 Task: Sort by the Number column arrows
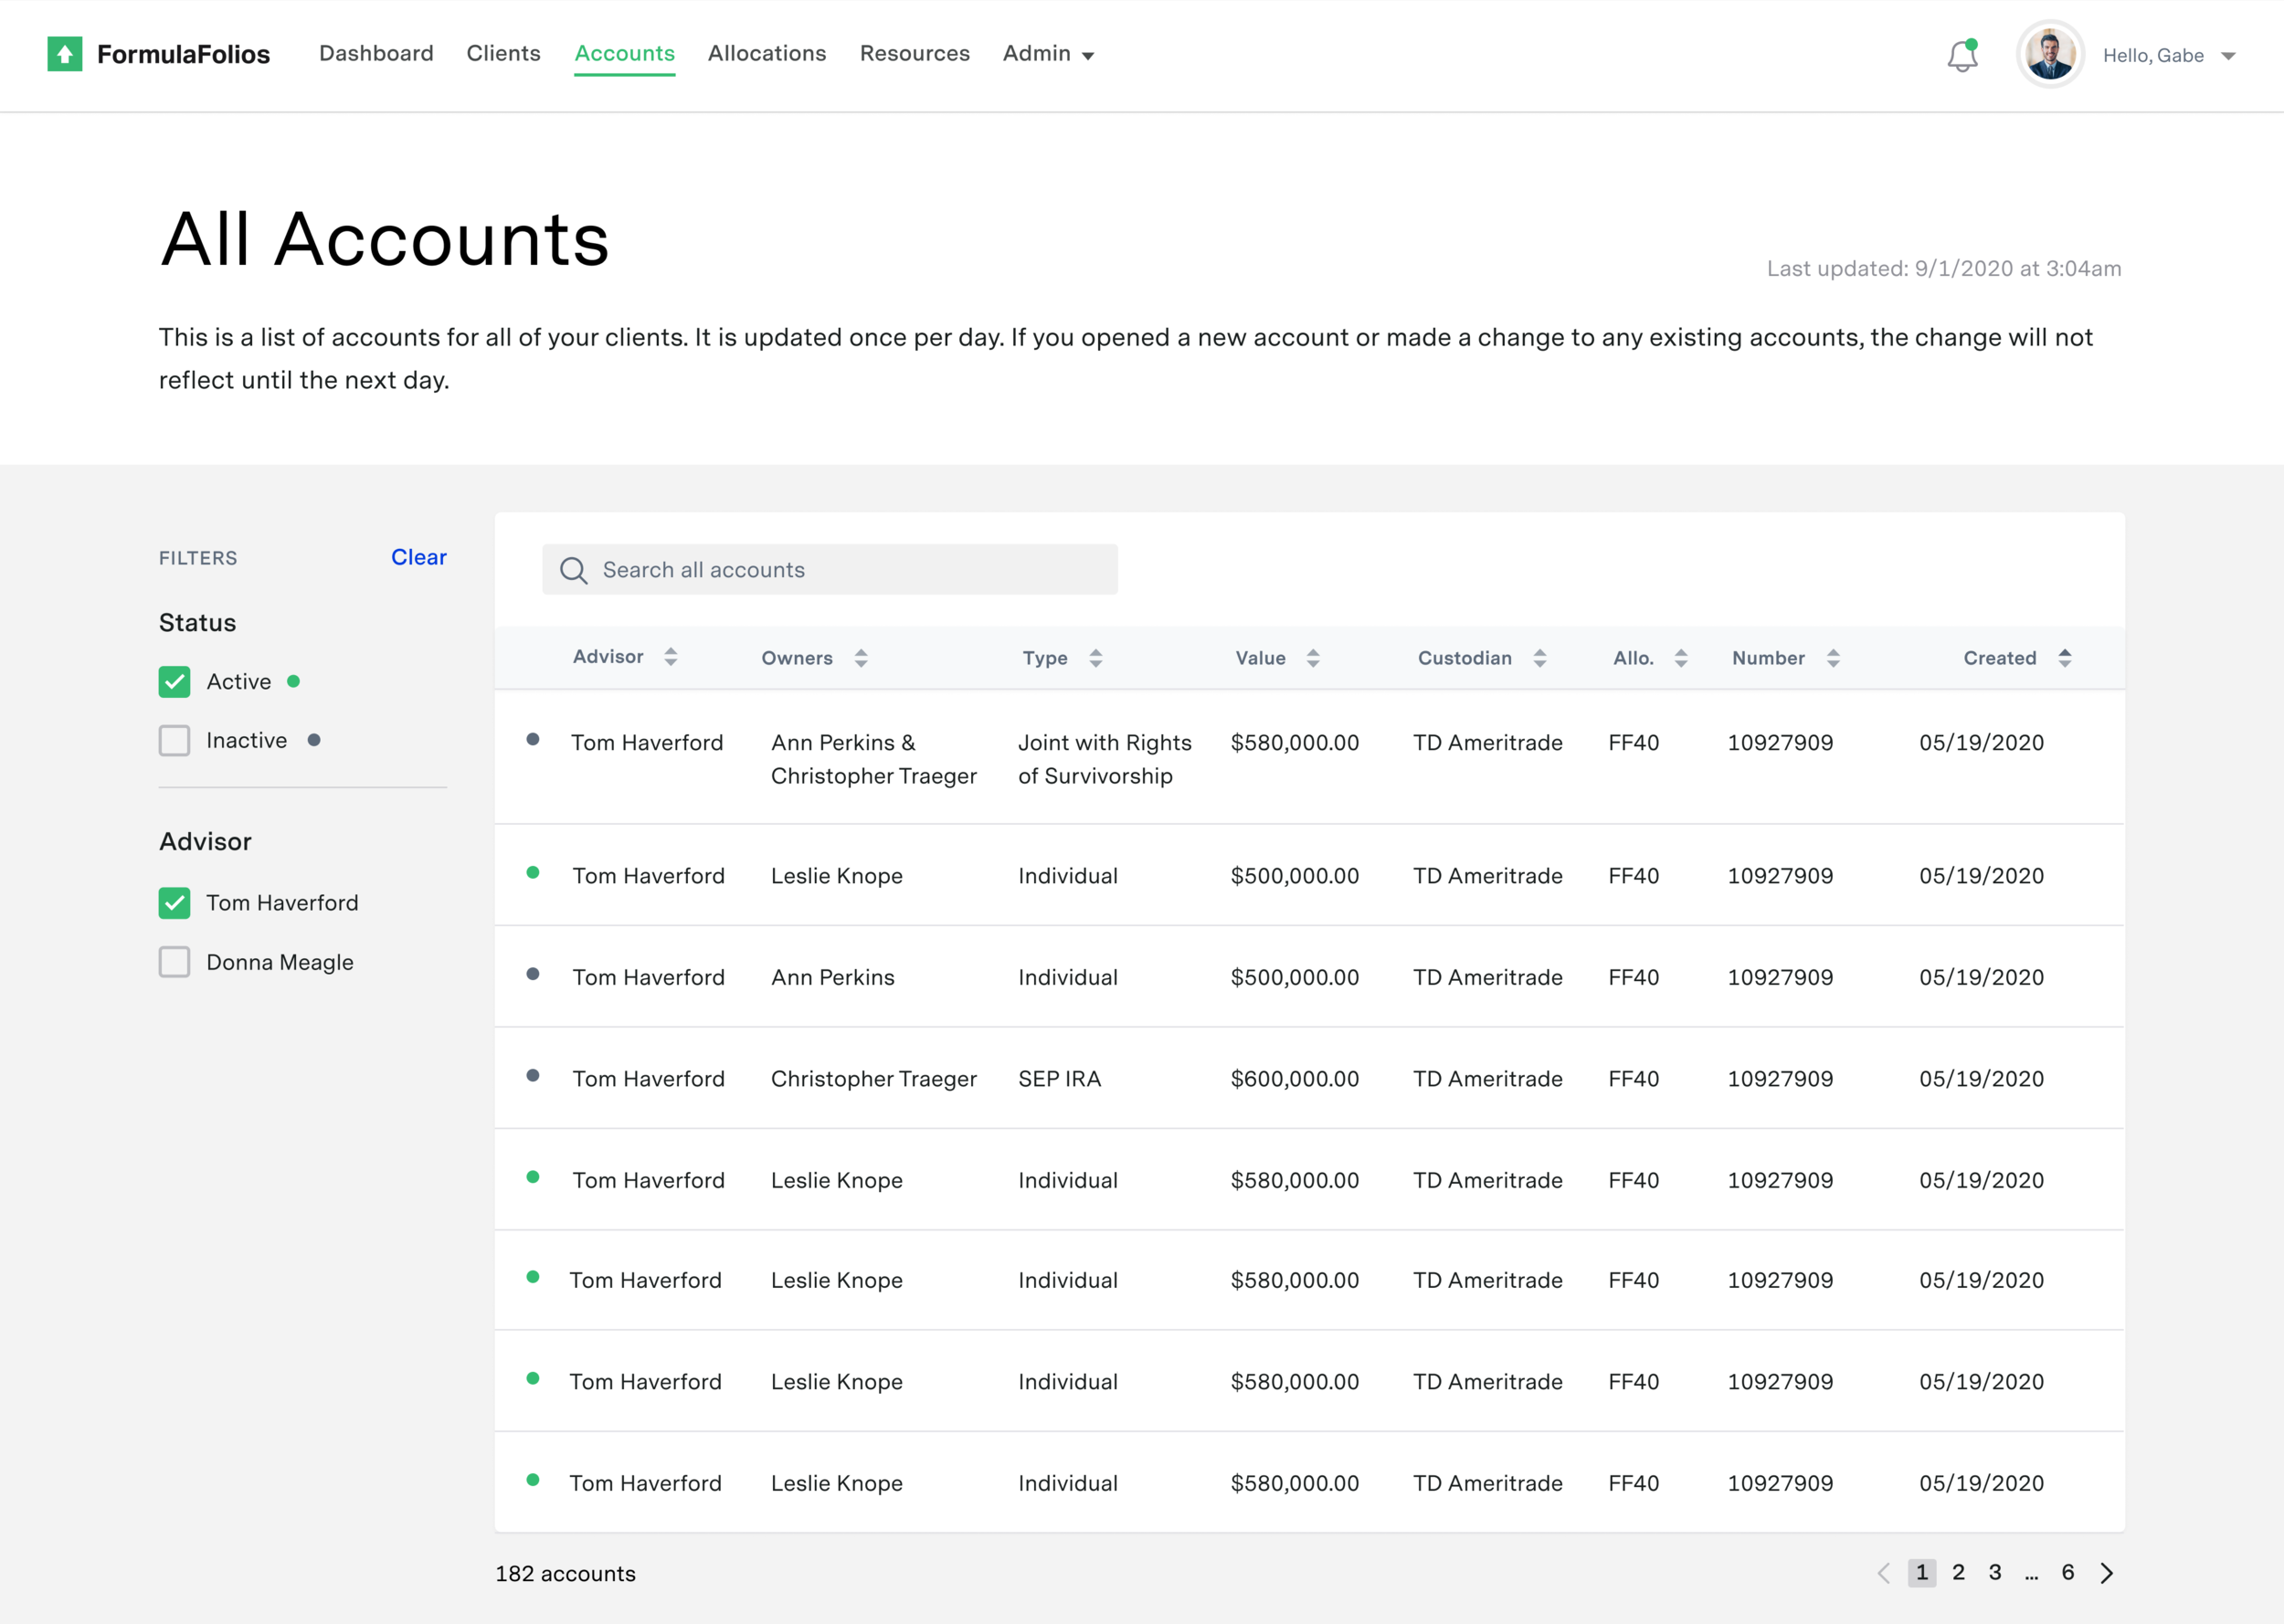pyautogui.click(x=1832, y=658)
